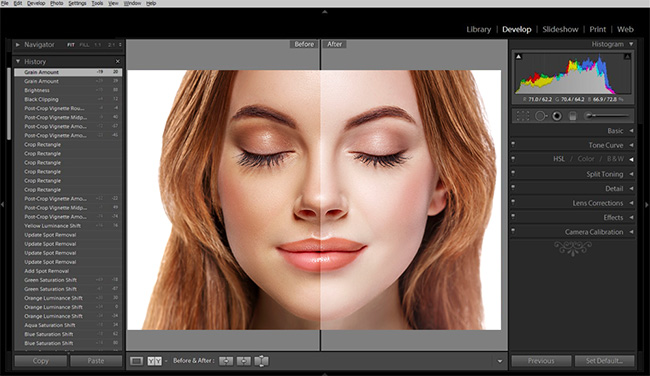Select the Spot Removal tool
The image size is (650, 376).
540,116
